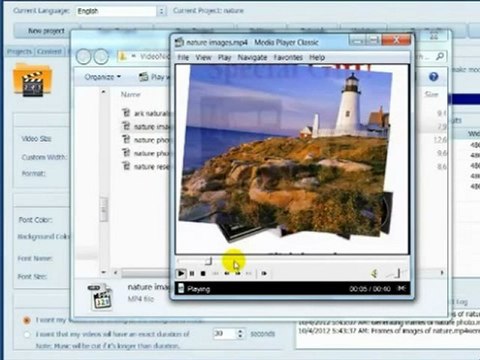Click the Explorer address bar folder icon
Screen dimensions: 480x360
tap(123, 57)
